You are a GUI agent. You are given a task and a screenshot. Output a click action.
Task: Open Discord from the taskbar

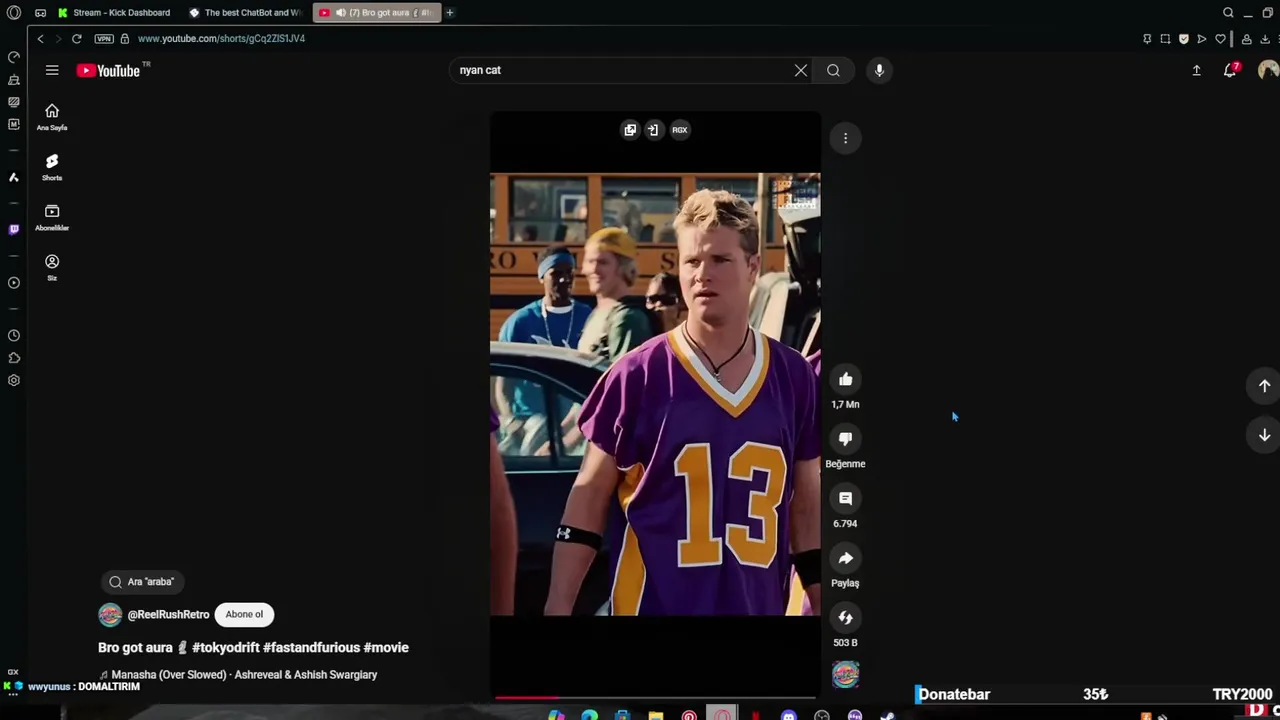tap(789, 716)
